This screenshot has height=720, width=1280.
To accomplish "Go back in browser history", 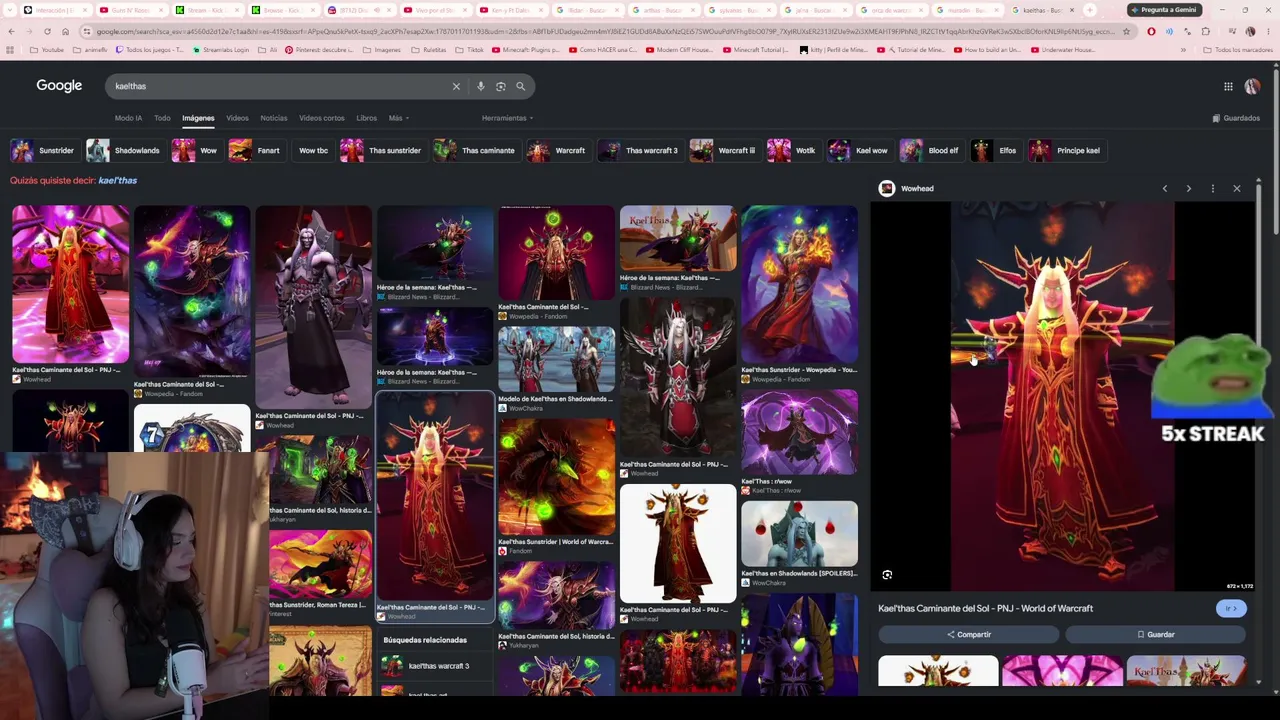I will point(11,31).
